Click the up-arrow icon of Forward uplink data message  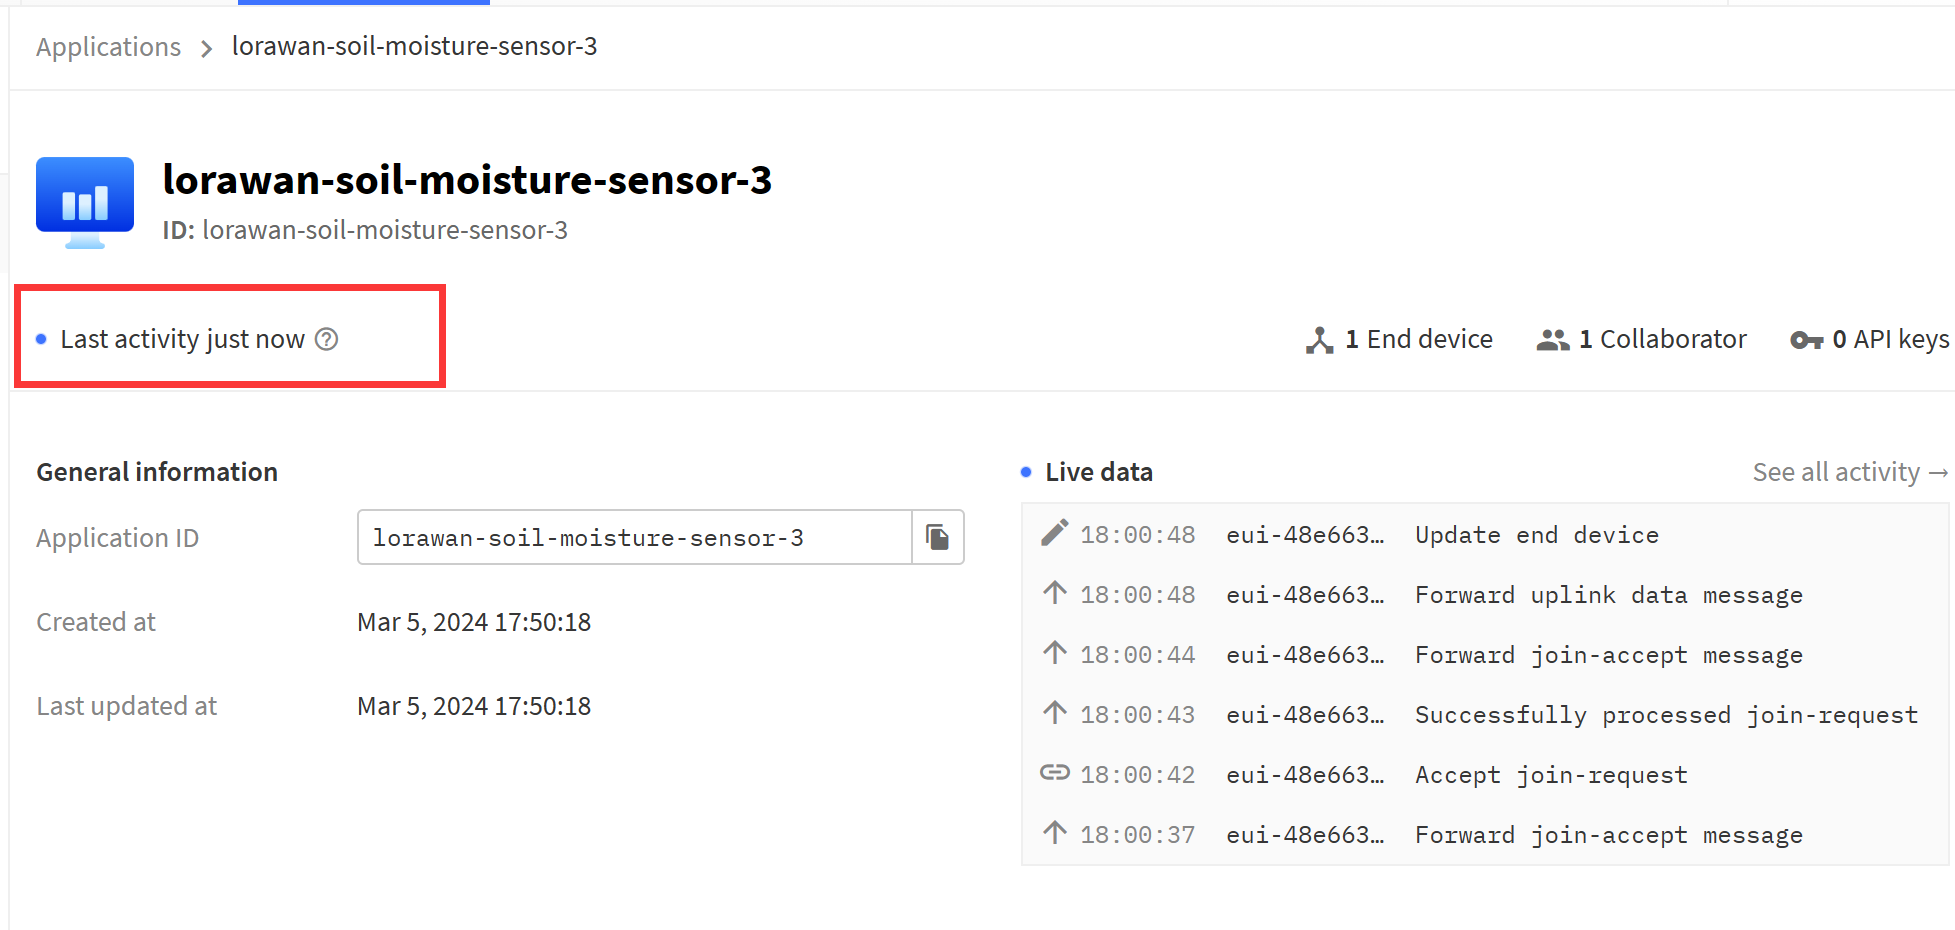tap(1055, 593)
